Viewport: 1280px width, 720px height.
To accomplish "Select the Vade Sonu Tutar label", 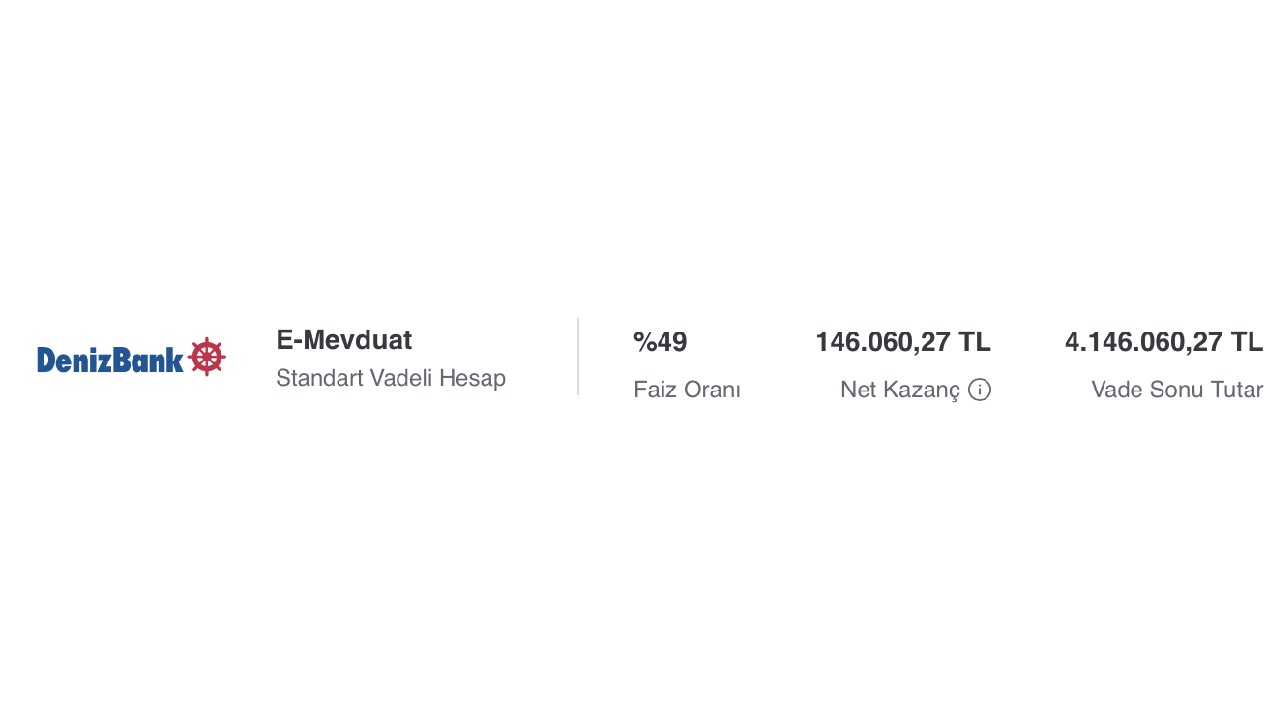I will pos(1177,390).
